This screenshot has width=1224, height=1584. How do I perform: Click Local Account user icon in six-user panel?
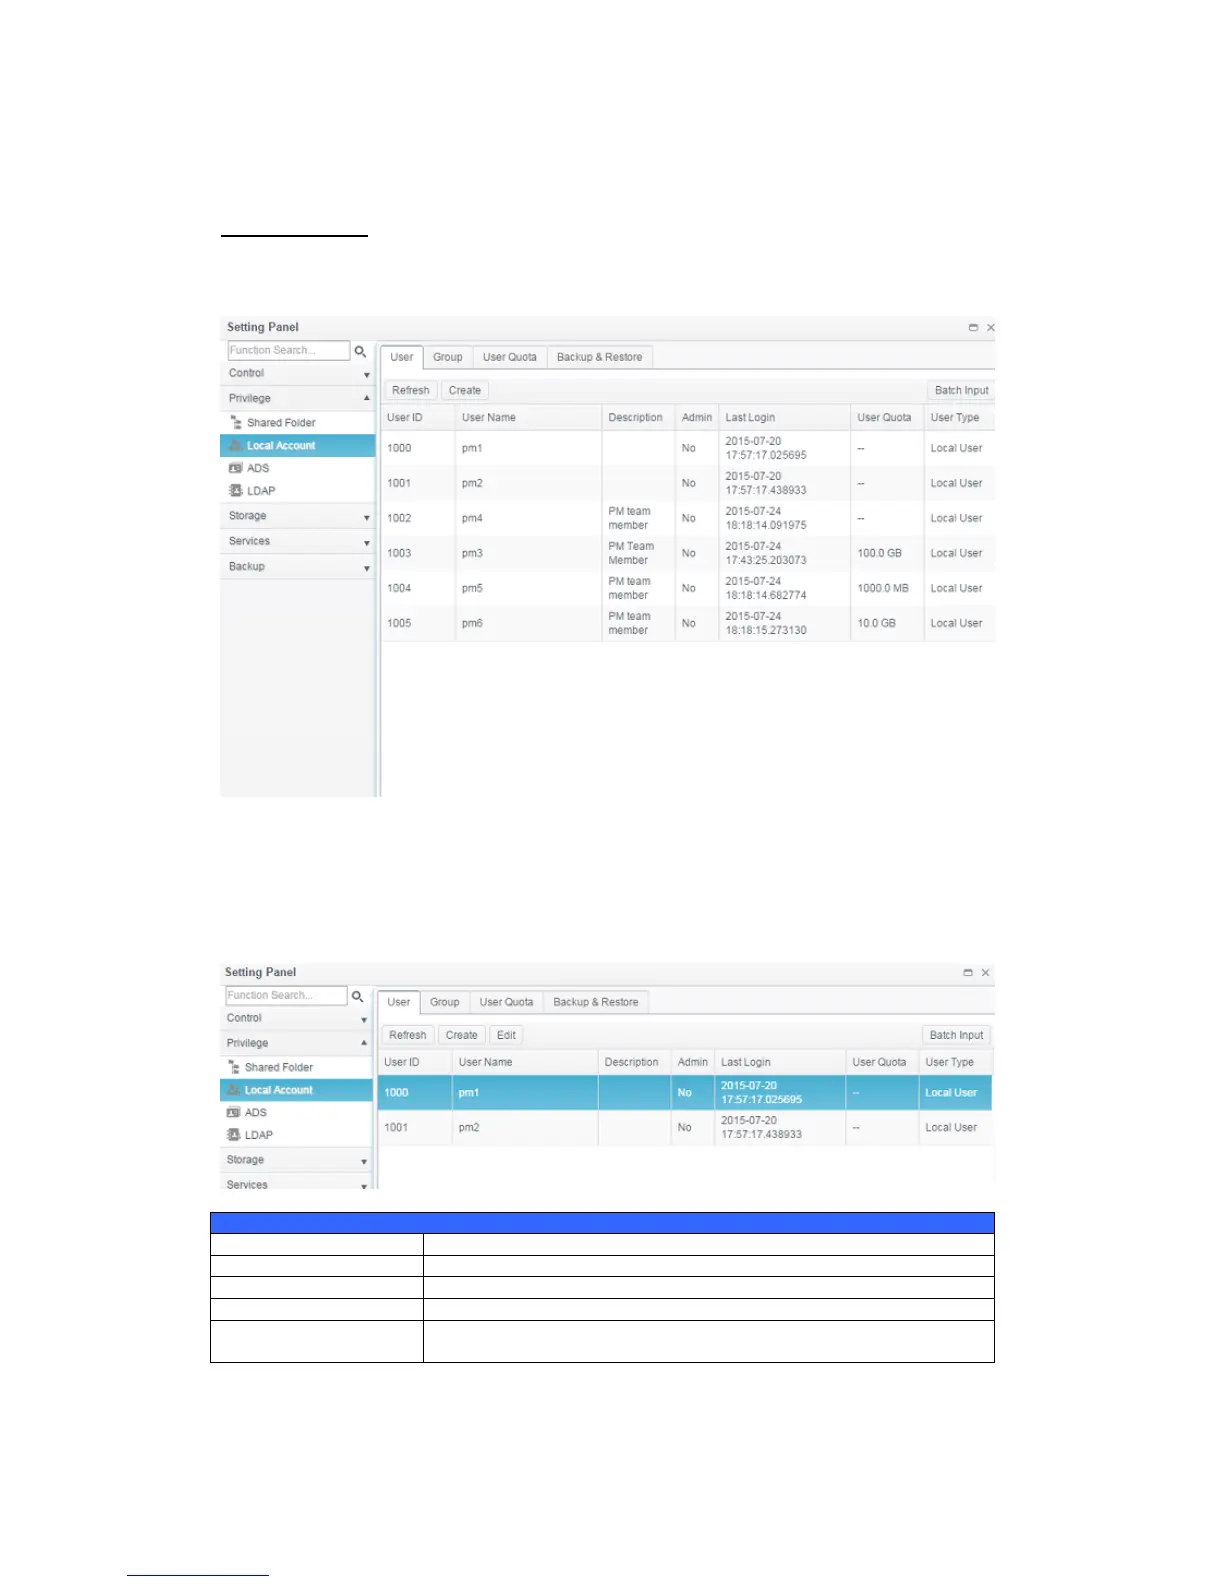[x=236, y=446]
